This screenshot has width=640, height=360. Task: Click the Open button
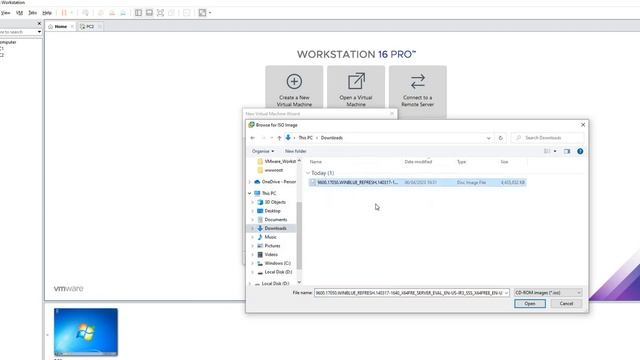coord(530,304)
